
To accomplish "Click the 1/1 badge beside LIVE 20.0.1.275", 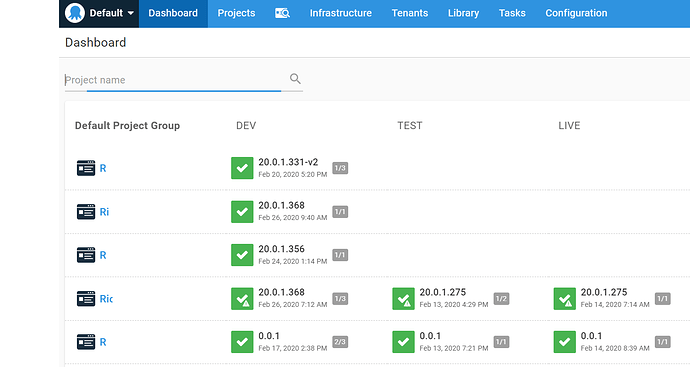I will pyautogui.click(x=662, y=298).
